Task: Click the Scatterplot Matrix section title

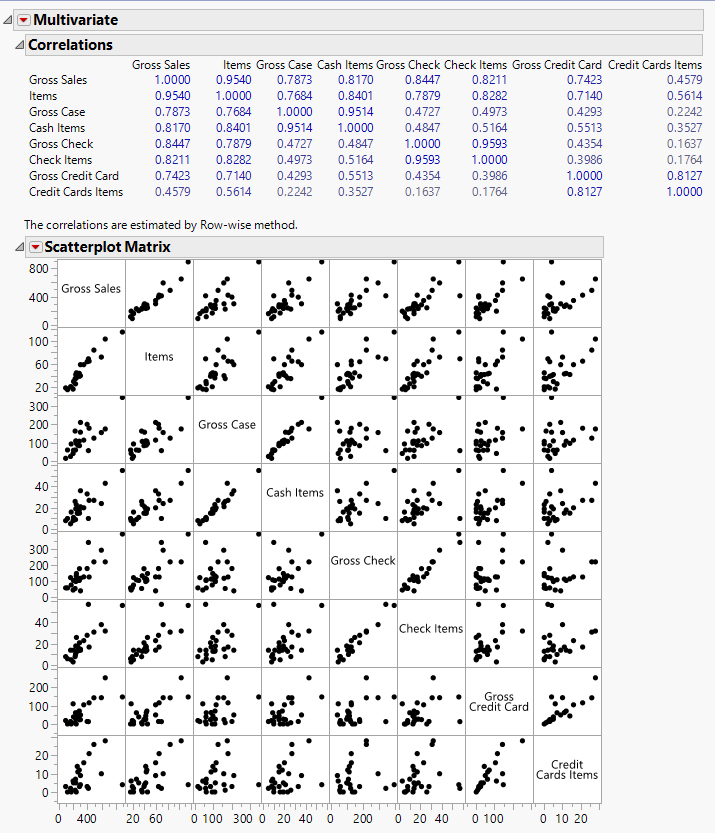Action: (107, 247)
